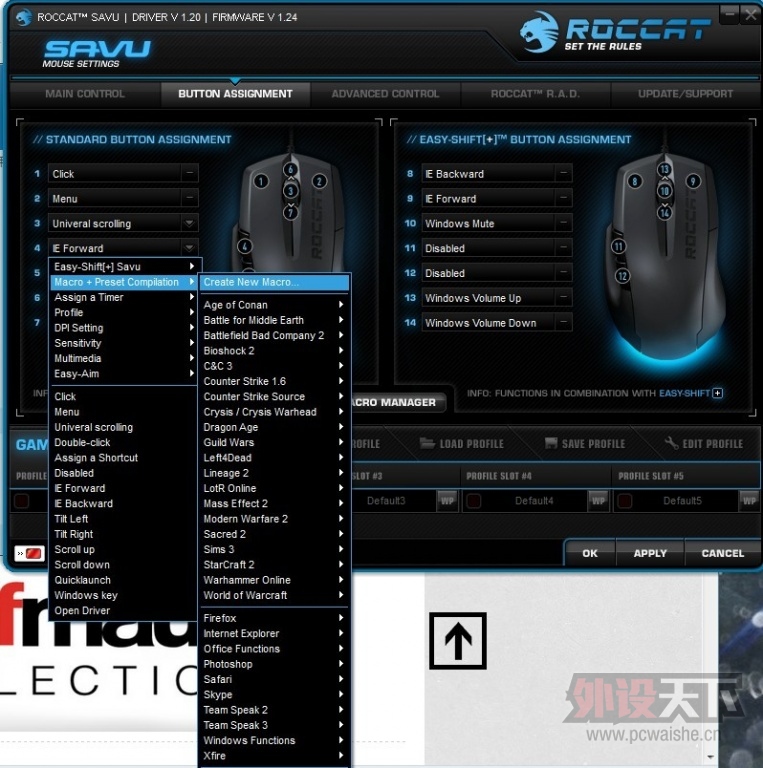
Task: Open dropdown for button 1 Click assignment
Action: point(190,173)
